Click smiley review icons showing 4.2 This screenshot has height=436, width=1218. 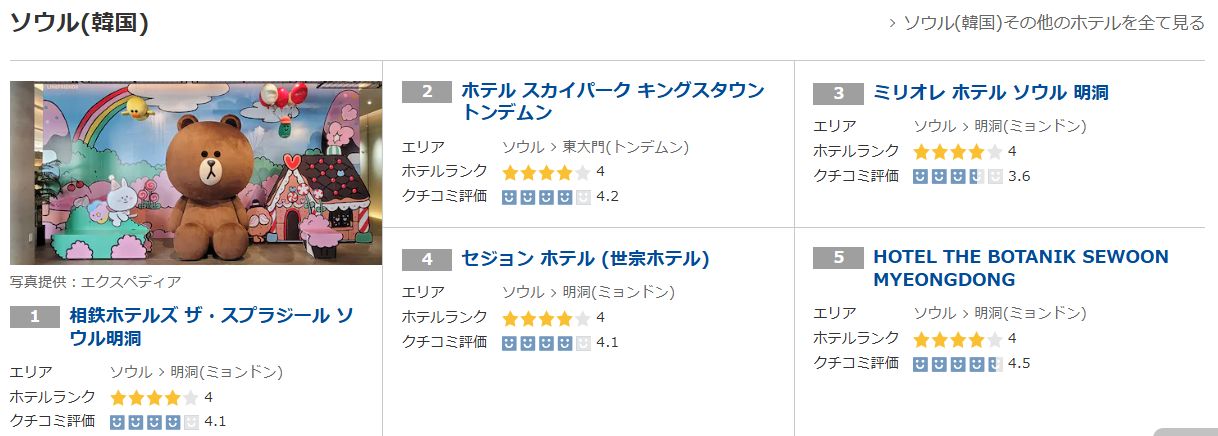tap(546, 196)
